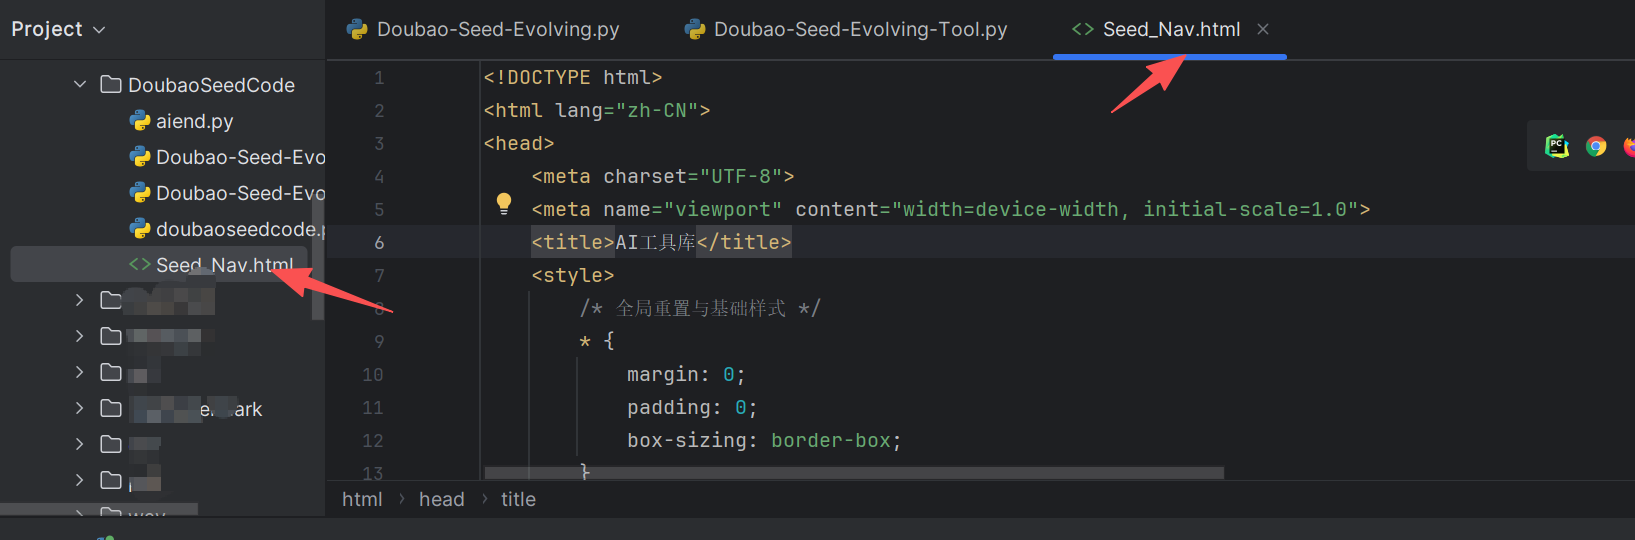The image size is (1635, 540).
Task: Select Seed_Nav.html in the project tree
Action: pos(224,265)
